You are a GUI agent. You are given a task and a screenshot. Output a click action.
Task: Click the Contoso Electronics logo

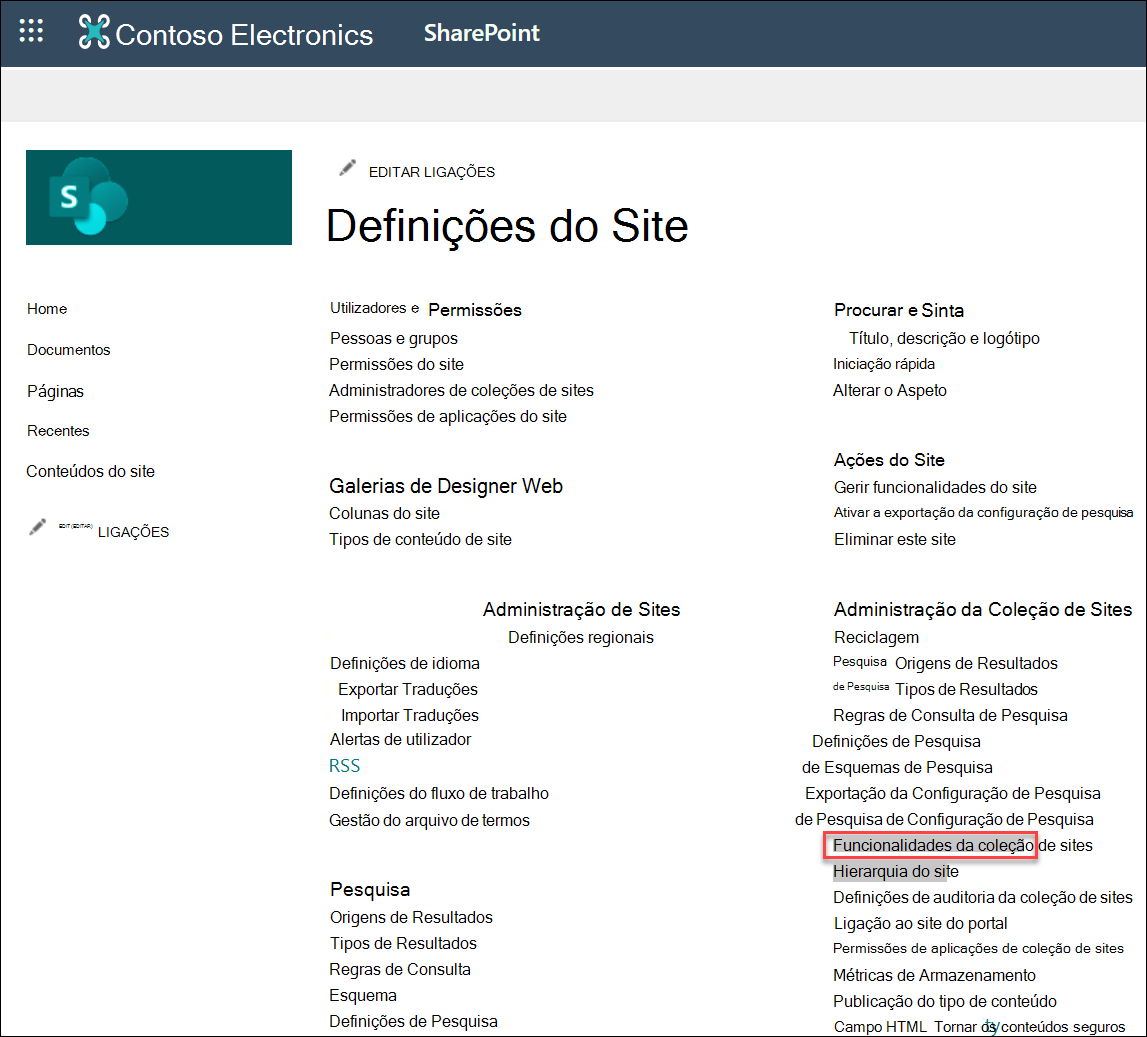[226, 34]
